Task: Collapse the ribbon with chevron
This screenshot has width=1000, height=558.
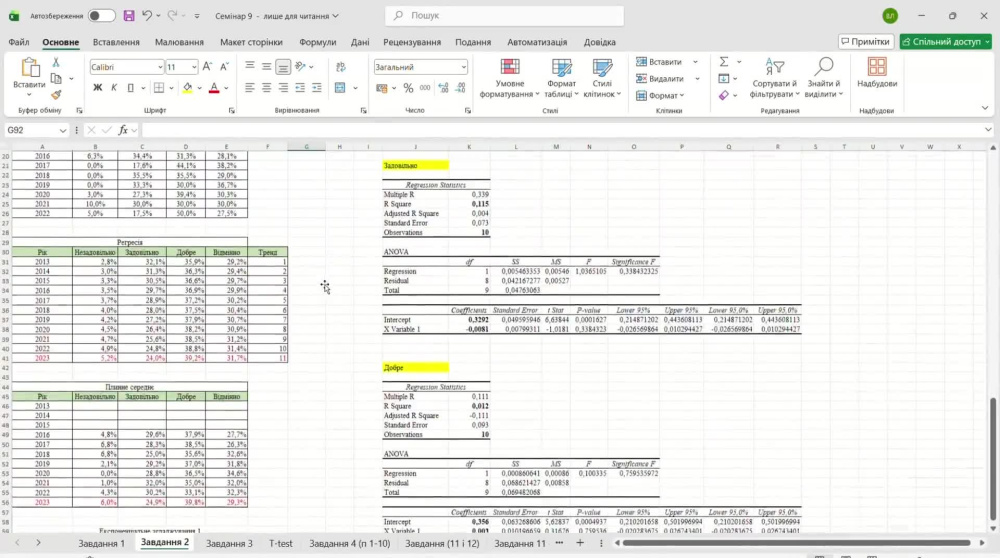Action: click(x=985, y=108)
